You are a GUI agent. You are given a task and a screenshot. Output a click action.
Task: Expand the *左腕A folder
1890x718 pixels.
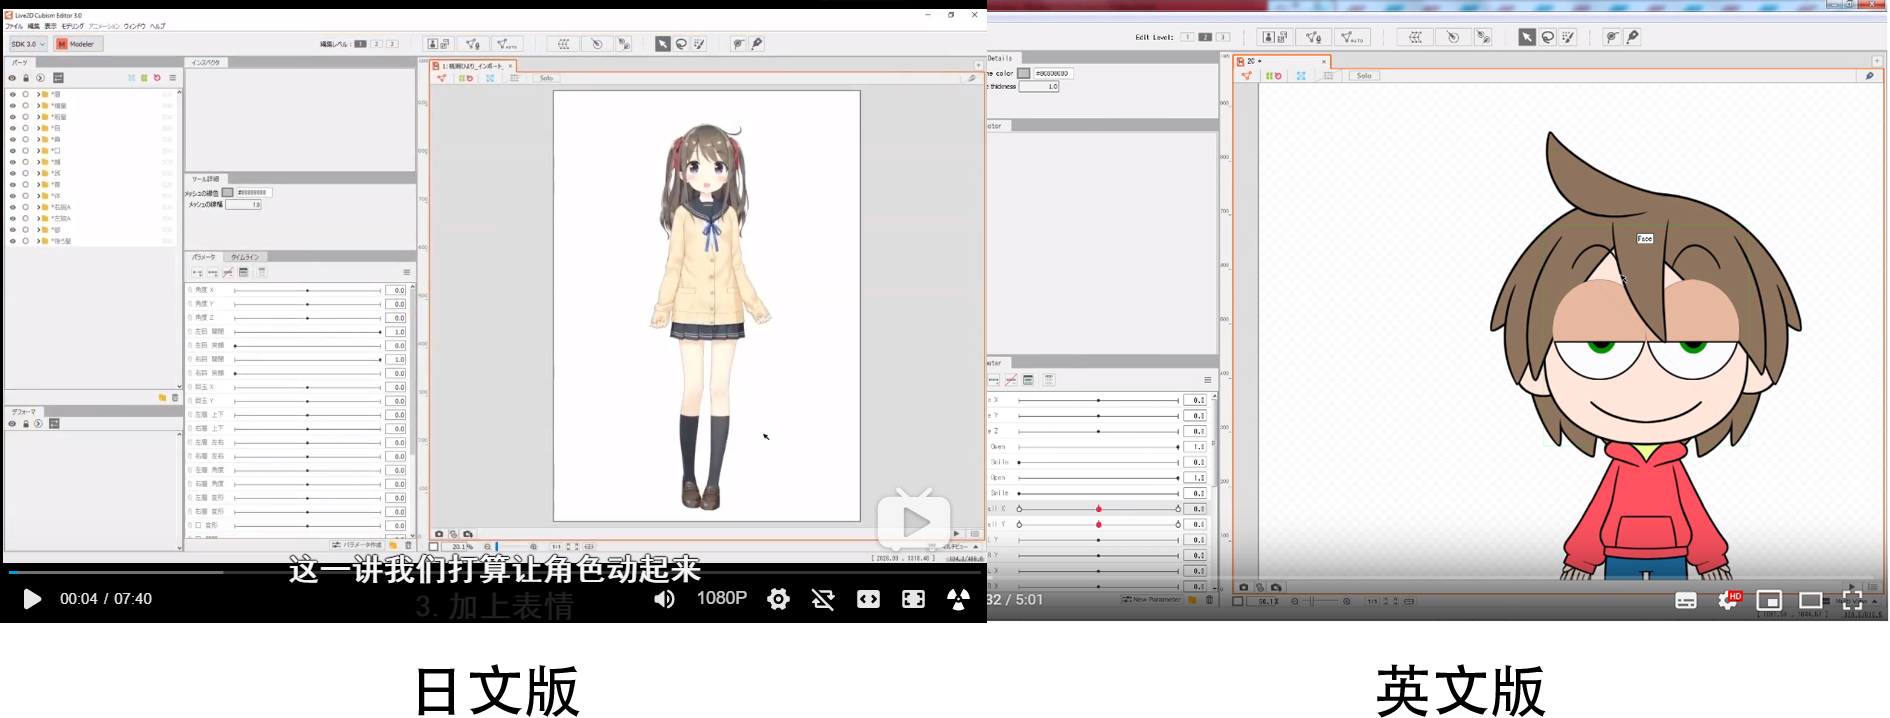click(x=38, y=218)
